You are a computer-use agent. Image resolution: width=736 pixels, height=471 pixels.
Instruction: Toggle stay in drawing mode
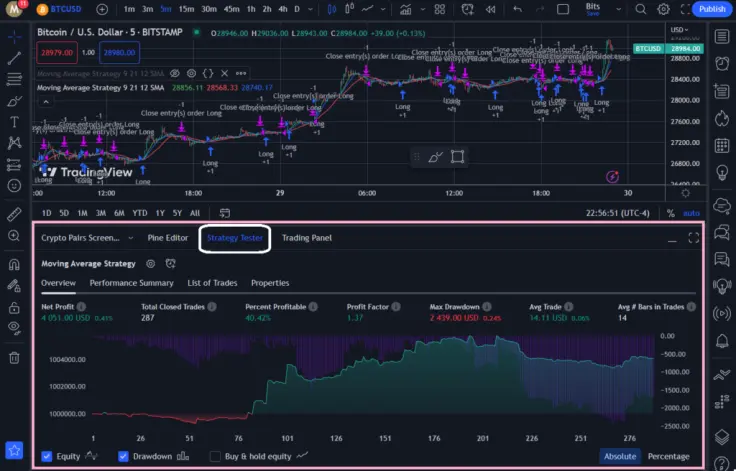click(x=14, y=286)
